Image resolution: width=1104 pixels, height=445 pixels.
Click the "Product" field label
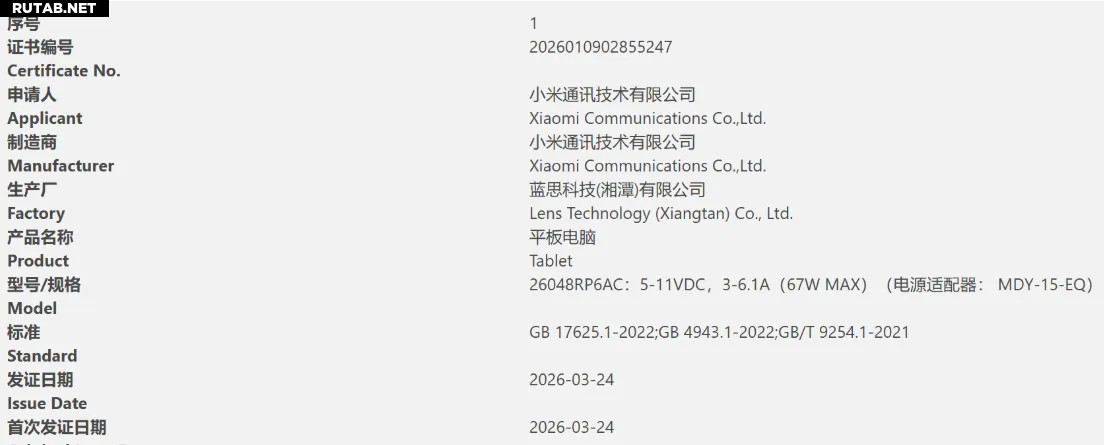pos(38,261)
